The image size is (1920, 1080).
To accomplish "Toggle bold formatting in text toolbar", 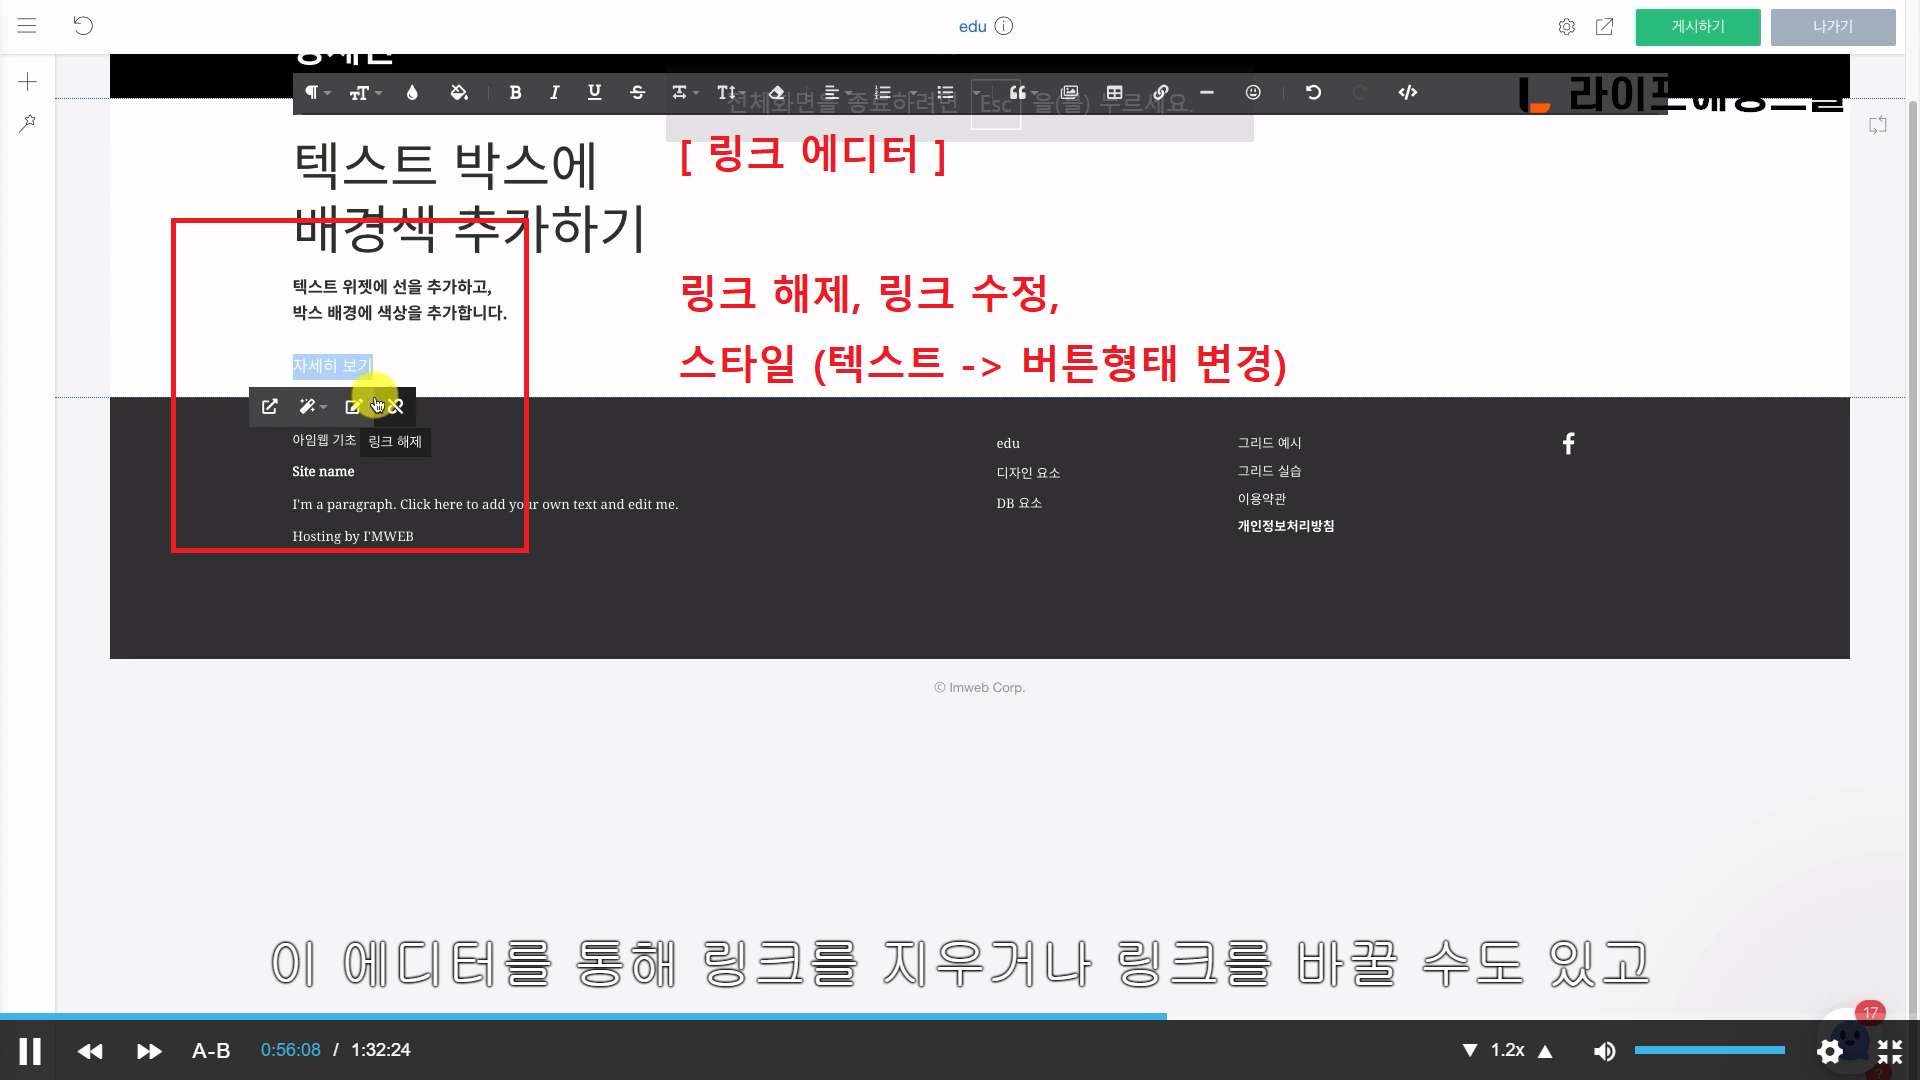I will coord(515,93).
